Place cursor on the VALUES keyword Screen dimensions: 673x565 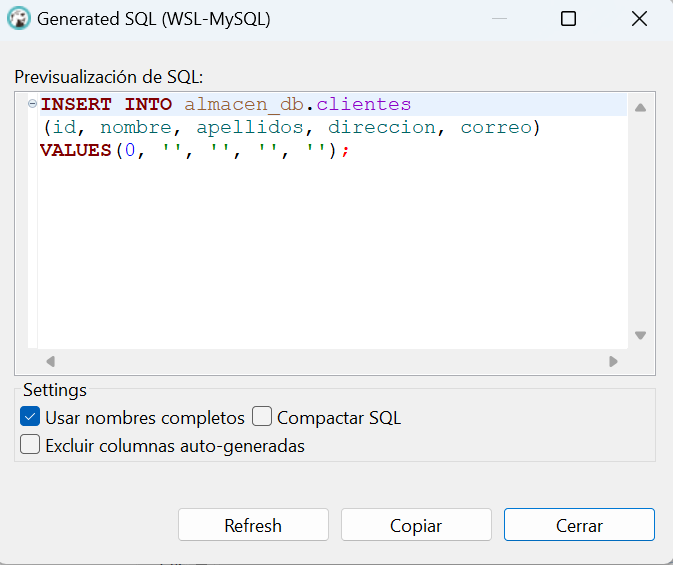(76, 150)
